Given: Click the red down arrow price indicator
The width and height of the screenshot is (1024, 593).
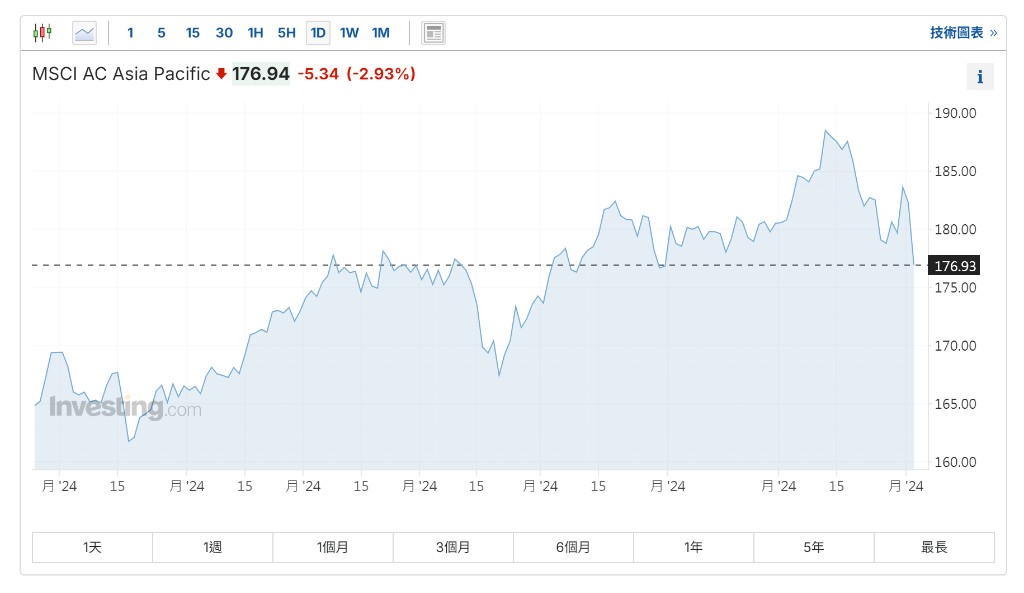Looking at the screenshot, I should (x=221, y=74).
